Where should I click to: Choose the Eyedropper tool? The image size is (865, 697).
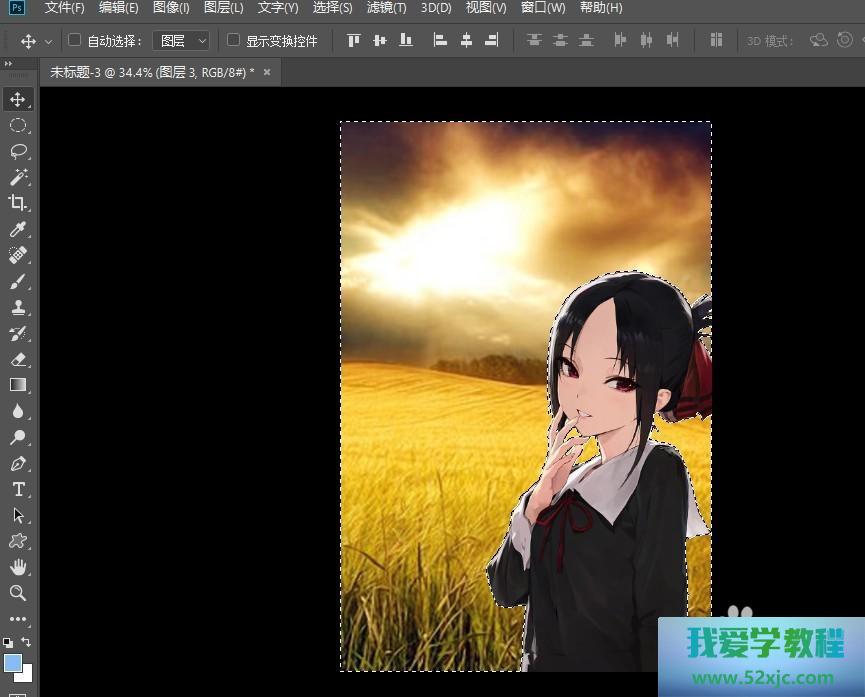[x=18, y=229]
